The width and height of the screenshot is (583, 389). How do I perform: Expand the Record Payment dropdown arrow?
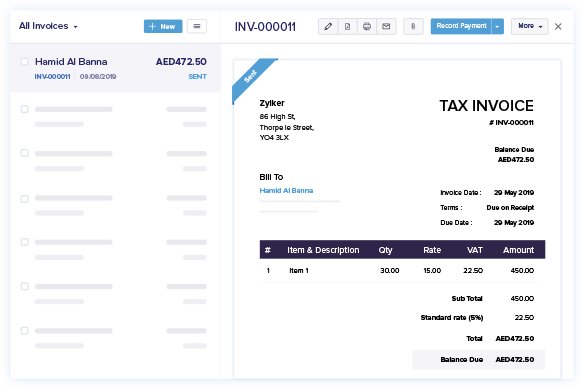pos(497,26)
